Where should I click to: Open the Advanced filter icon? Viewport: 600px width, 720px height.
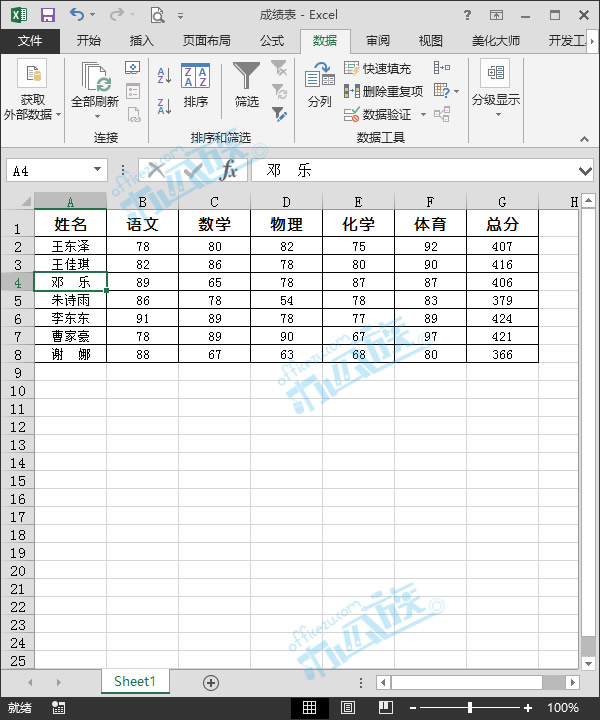coord(279,114)
